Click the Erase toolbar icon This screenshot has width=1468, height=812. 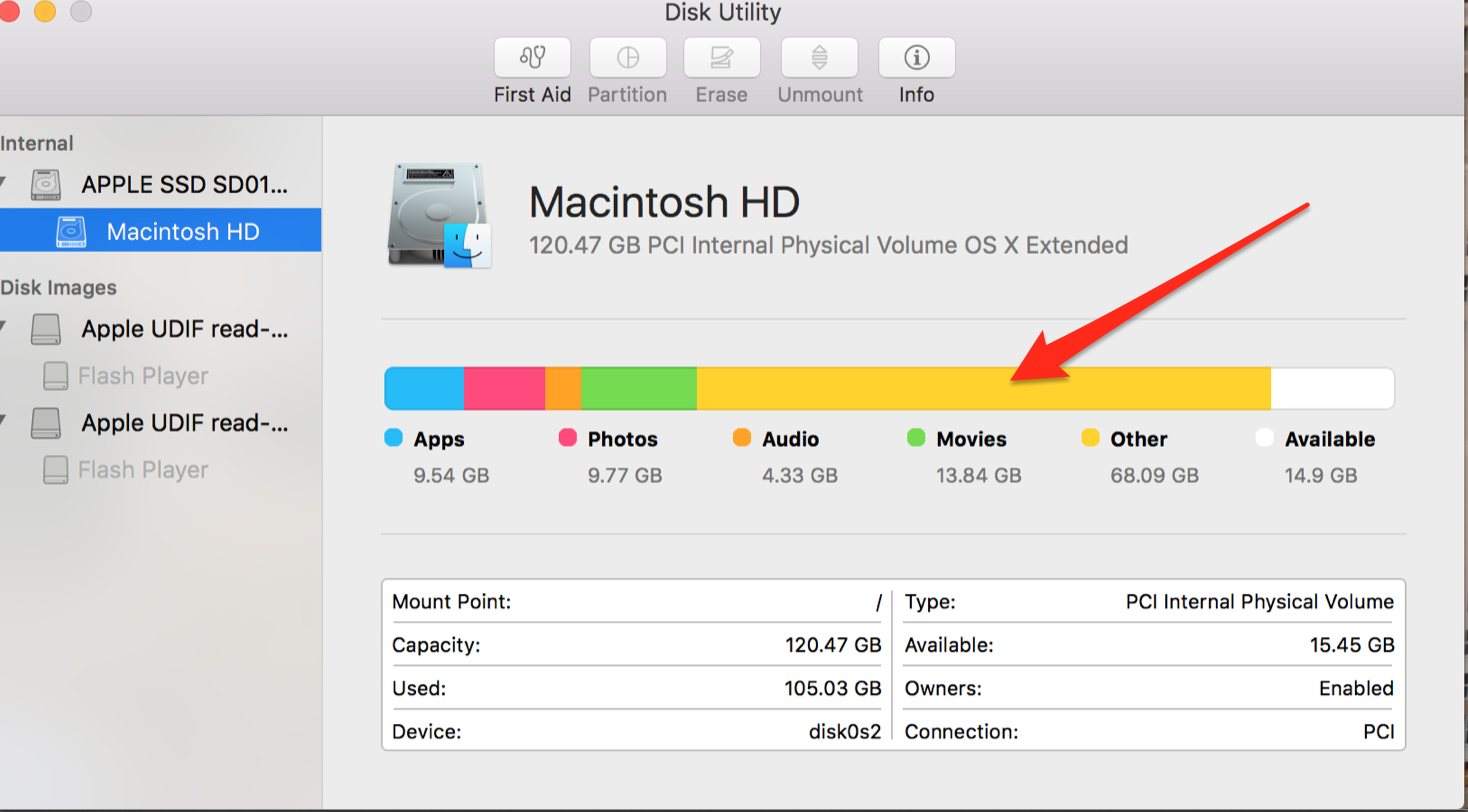pos(722,58)
